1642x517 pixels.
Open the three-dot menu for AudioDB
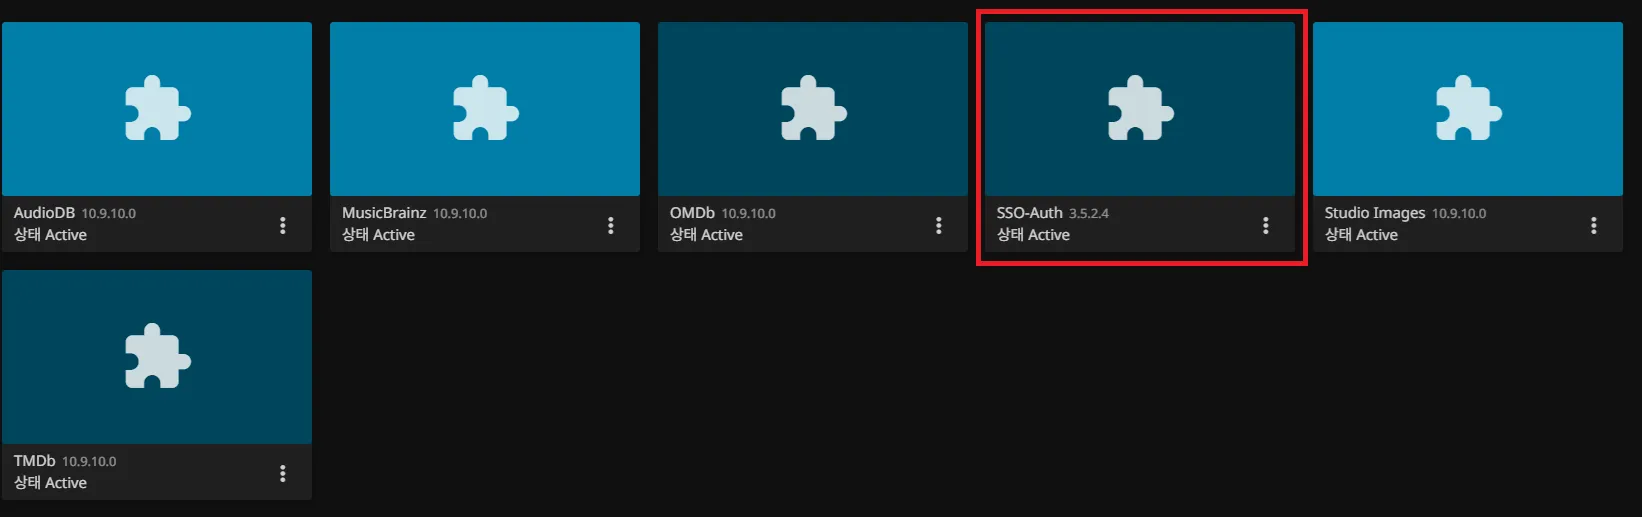click(283, 225)
